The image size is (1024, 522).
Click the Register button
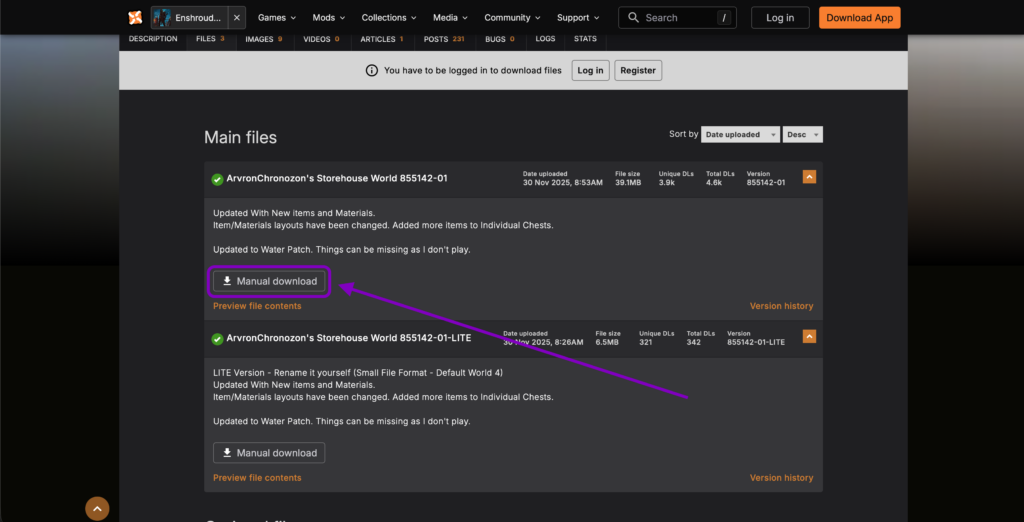click(x=638, y=71)
